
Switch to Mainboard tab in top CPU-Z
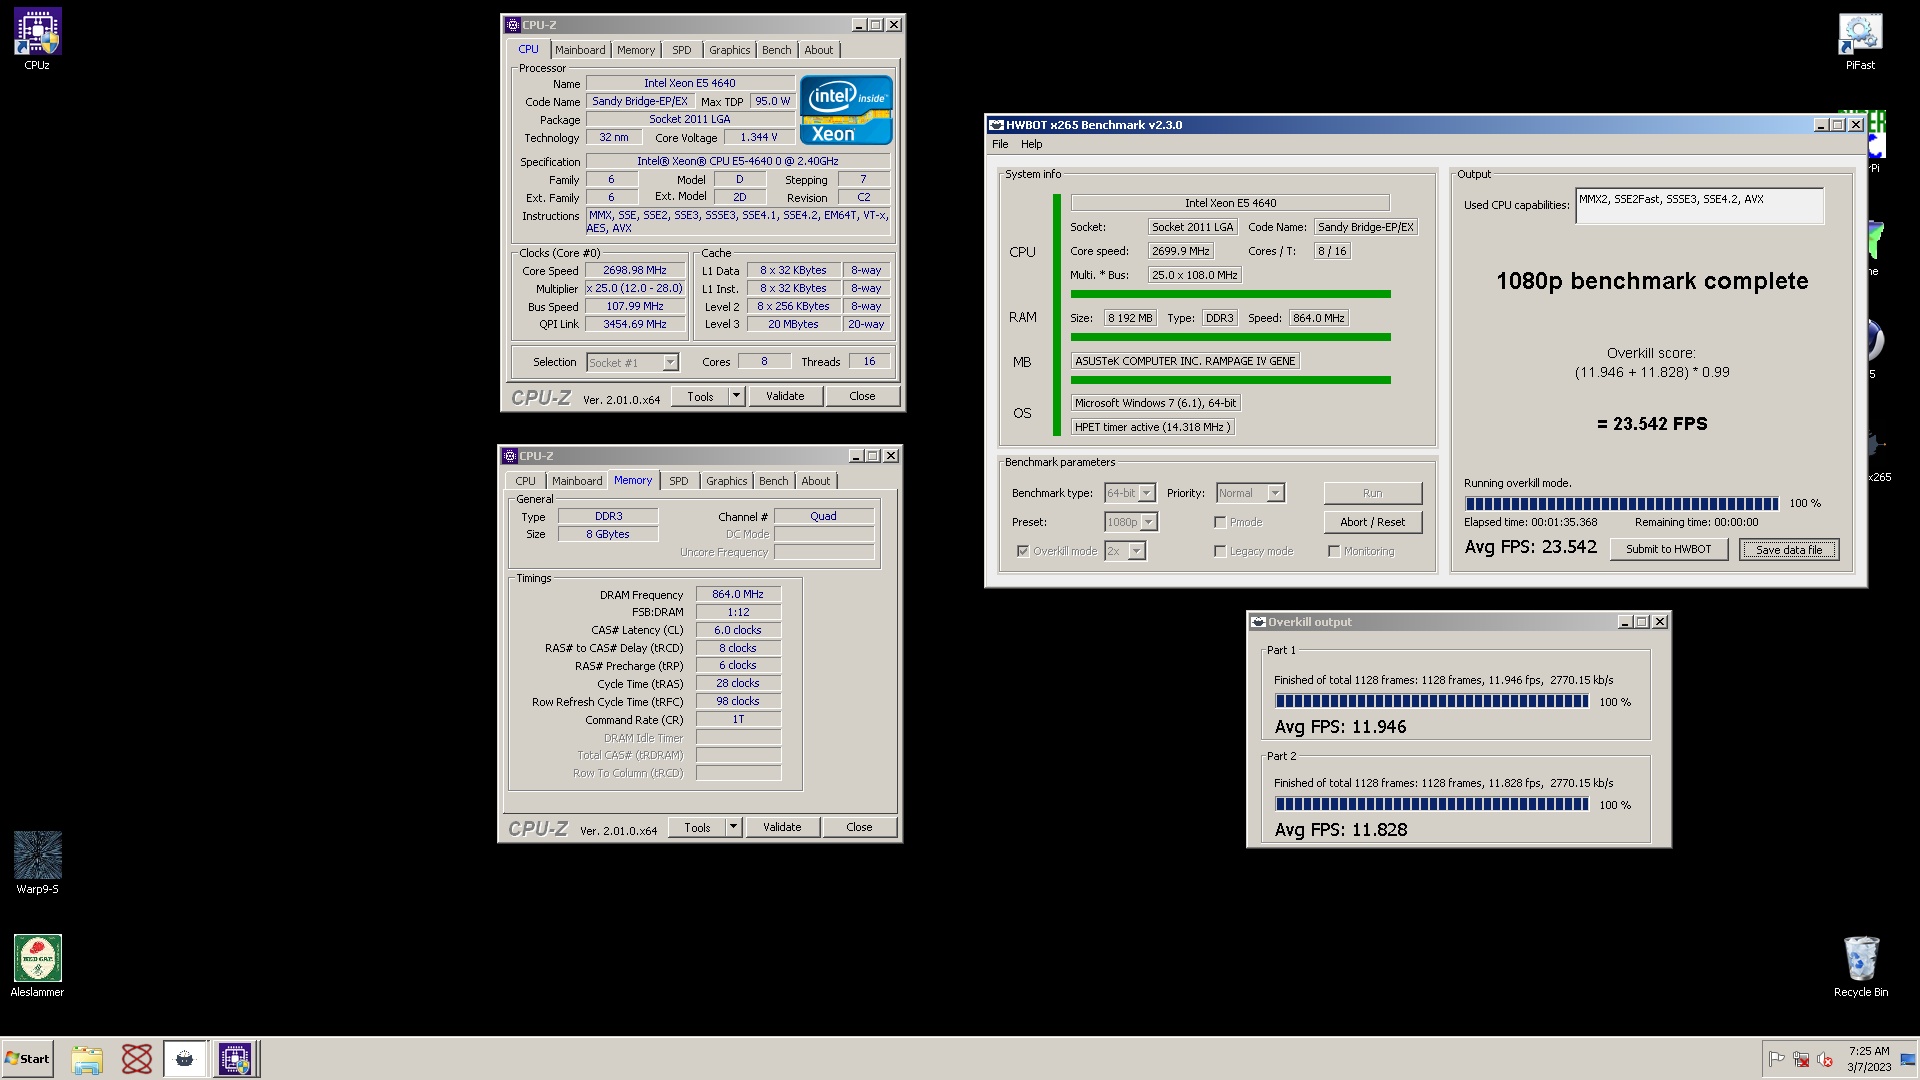580,50
